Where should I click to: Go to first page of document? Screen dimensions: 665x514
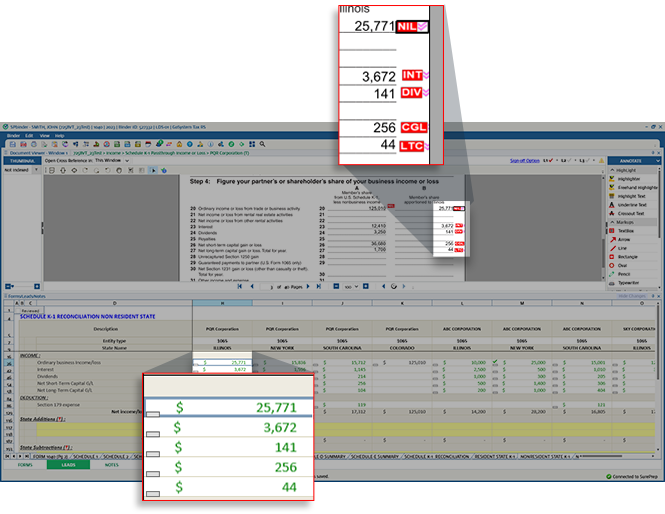click(240, 287)
